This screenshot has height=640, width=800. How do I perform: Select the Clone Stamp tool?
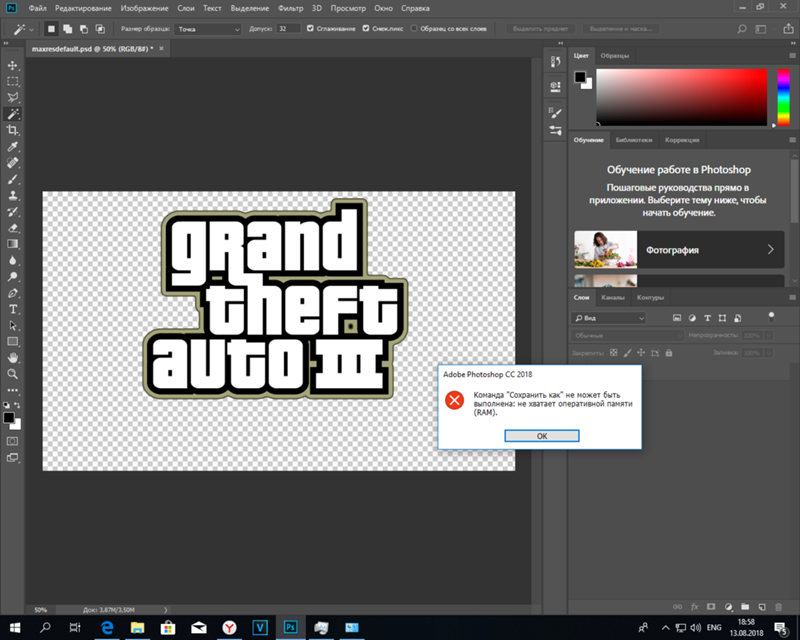13,195
